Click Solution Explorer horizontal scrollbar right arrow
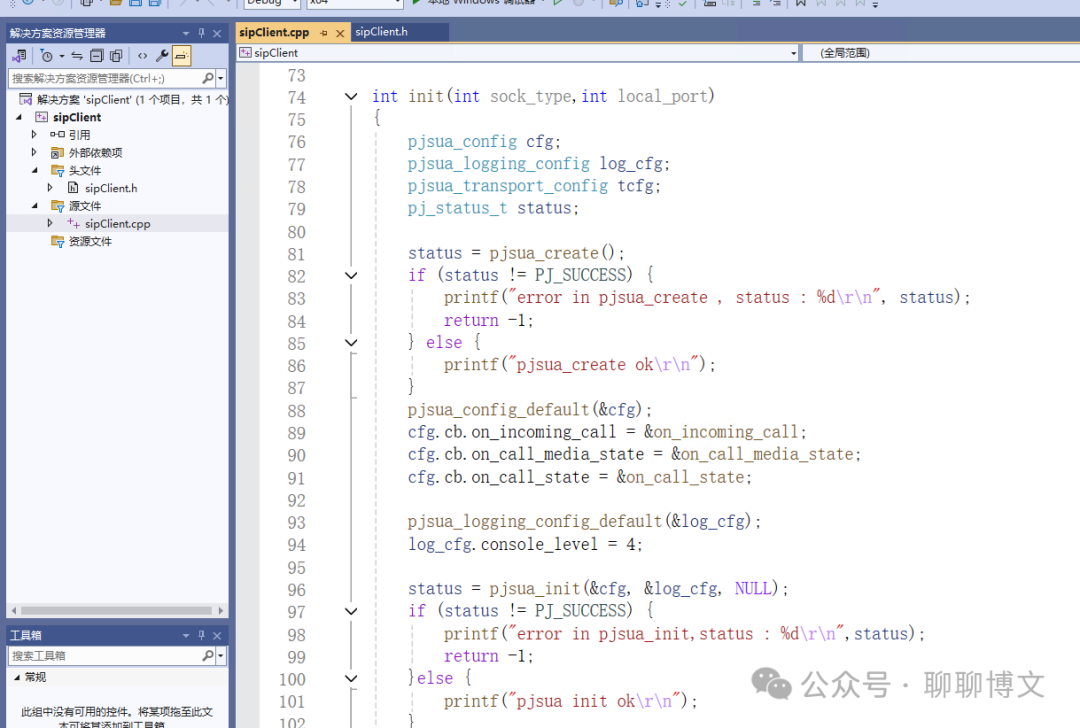This screenshot has width=1080, height=728. (222, 610)
